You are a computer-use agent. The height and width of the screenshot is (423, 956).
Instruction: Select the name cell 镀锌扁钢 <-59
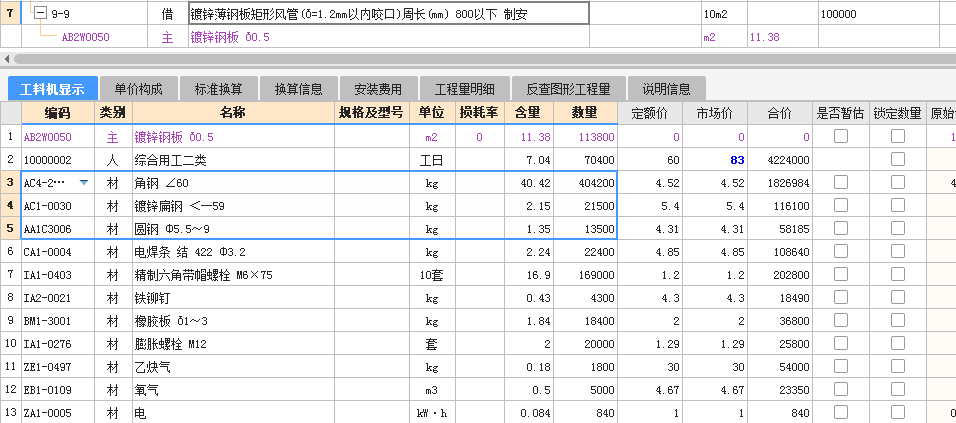coord(233,206)
